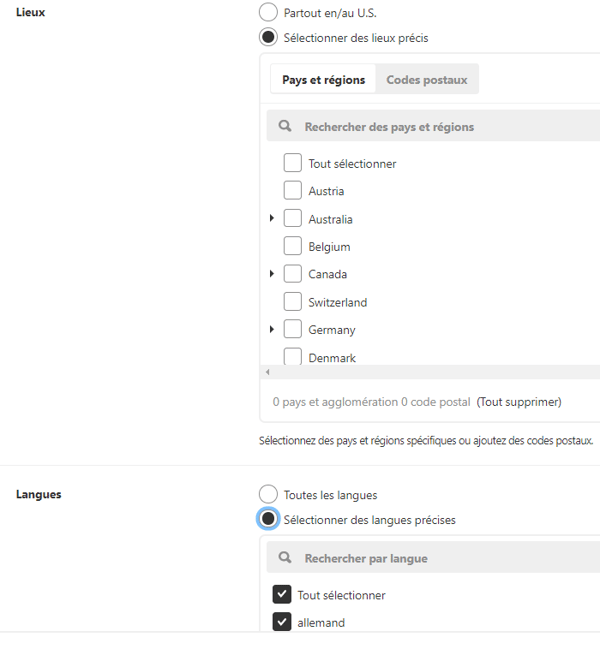Click the horizontal scrollbar left arrow
The height and width of the screenshot is (661, 600).
(267, 373)
